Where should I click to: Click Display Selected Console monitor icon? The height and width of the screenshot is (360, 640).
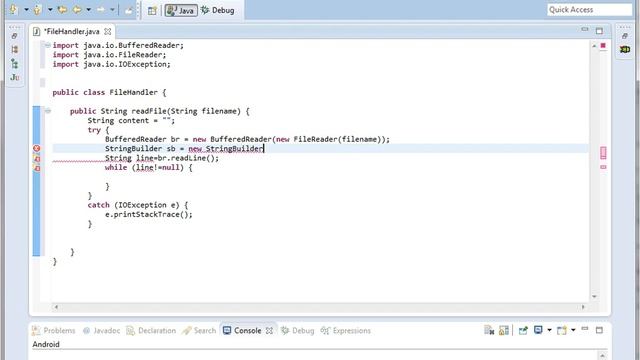538,330
